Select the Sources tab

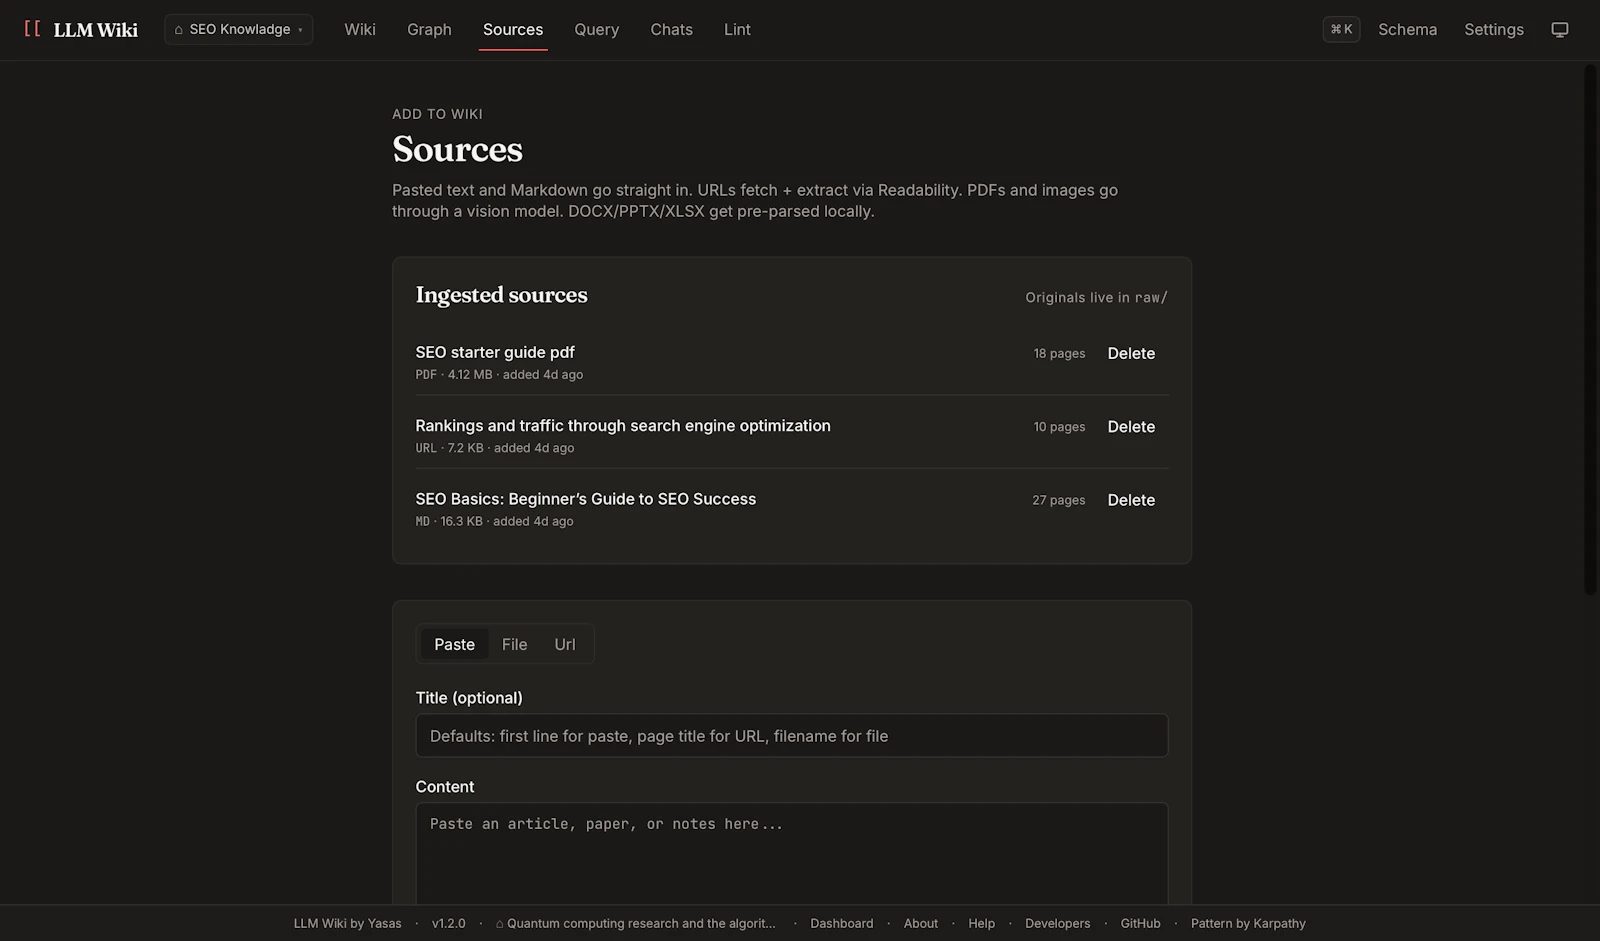pyautogui.click(x=513, y=29)
